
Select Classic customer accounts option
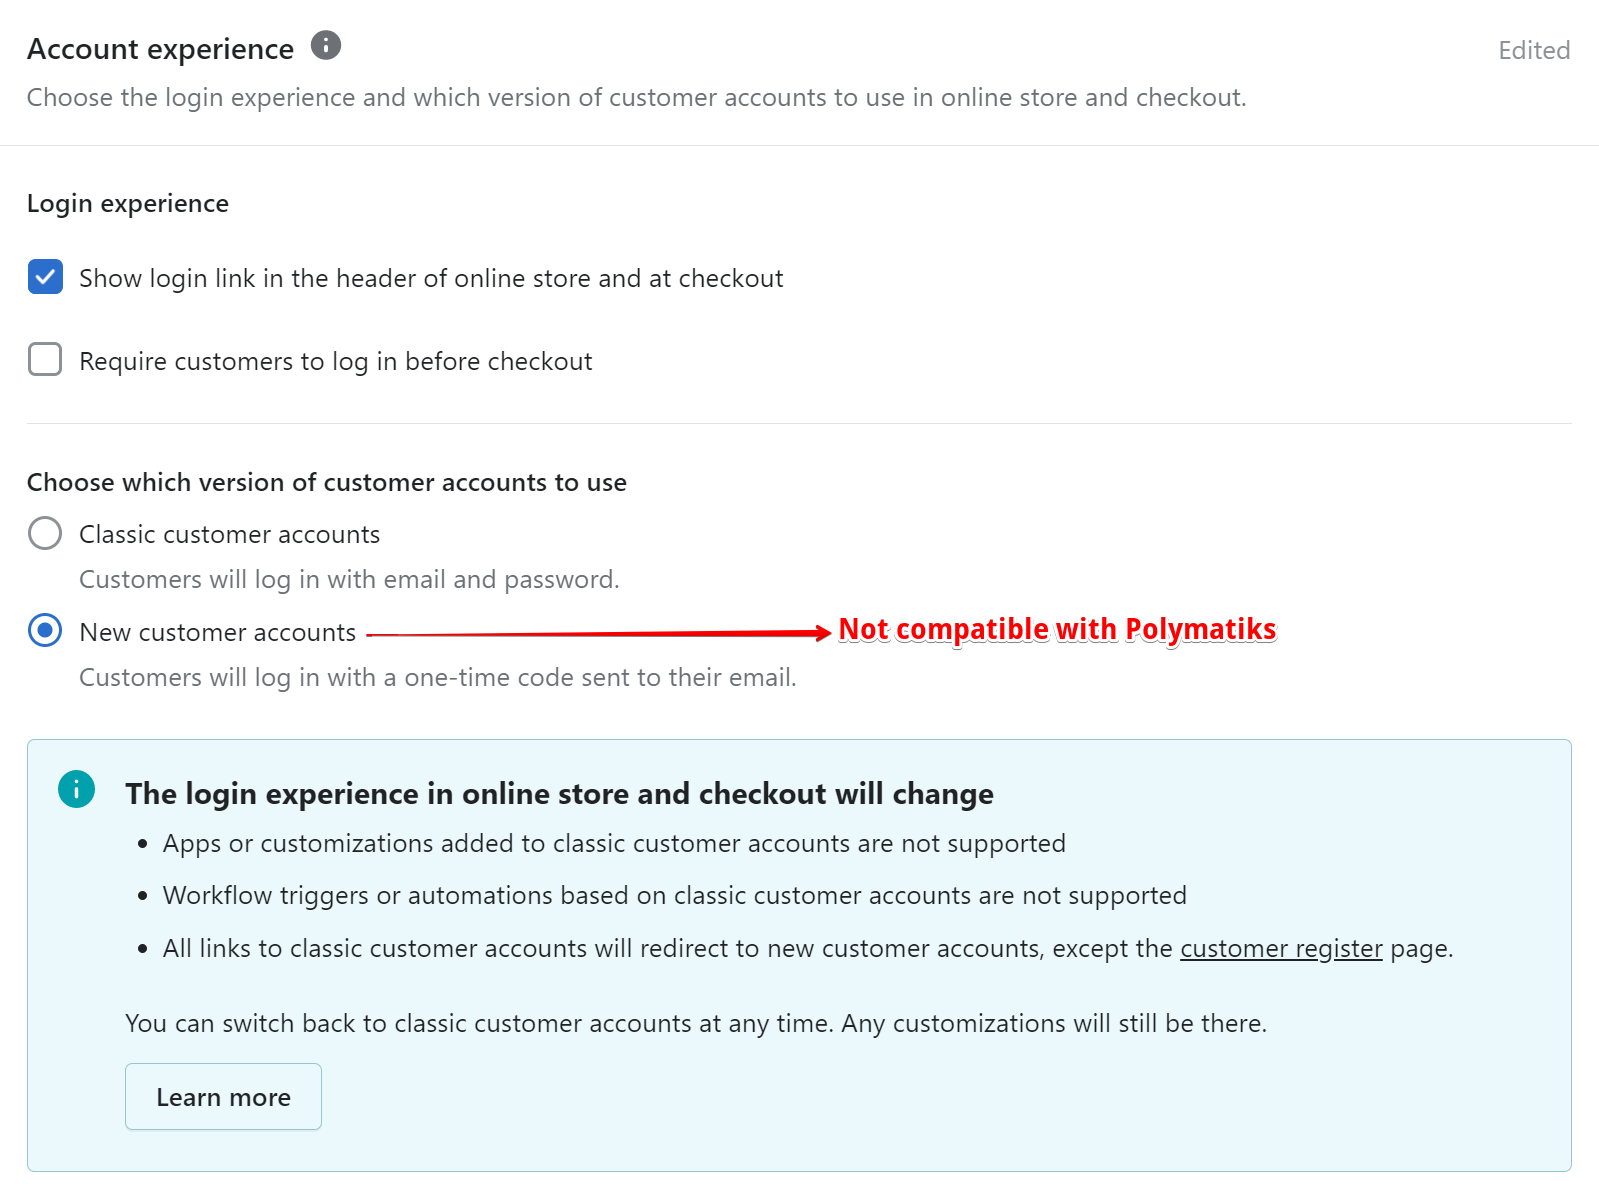(x=44, y=533)
